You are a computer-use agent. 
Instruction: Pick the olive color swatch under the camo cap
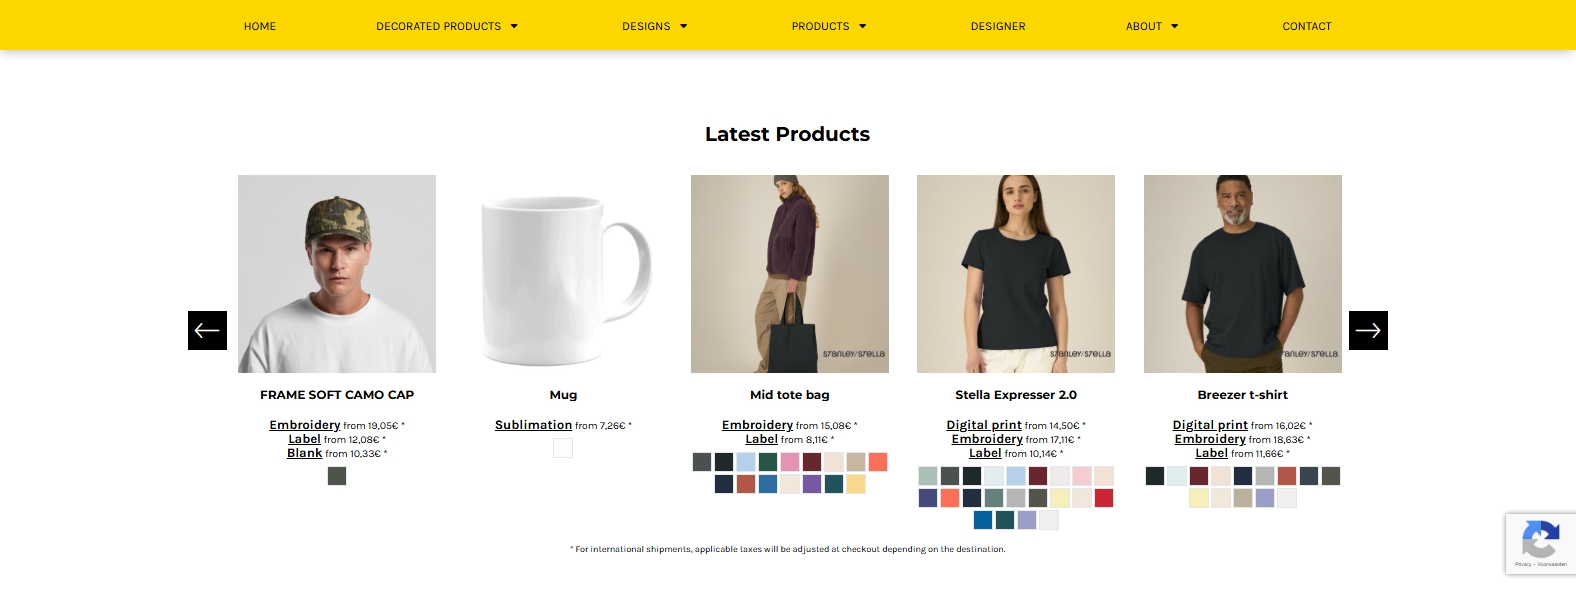coord(337,476)
